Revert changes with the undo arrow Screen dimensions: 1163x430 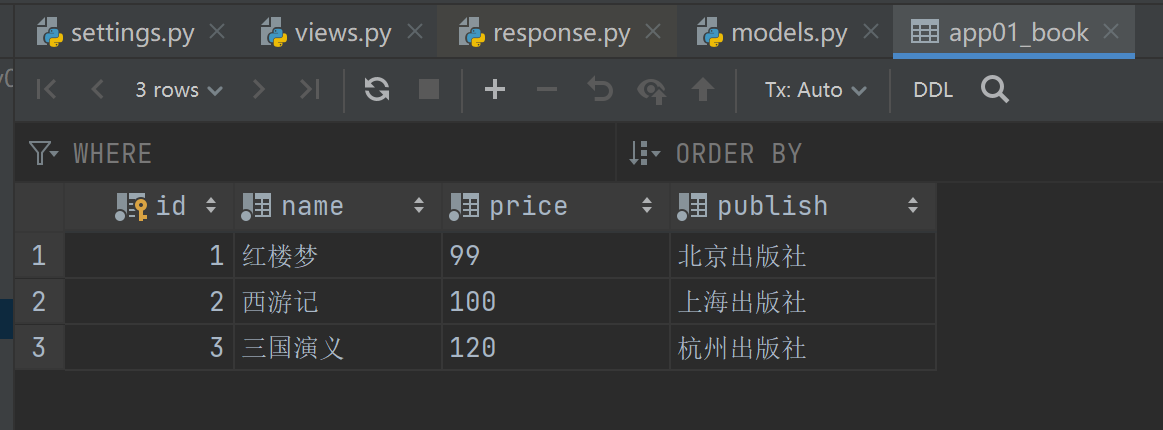click(x=599, y=90)
